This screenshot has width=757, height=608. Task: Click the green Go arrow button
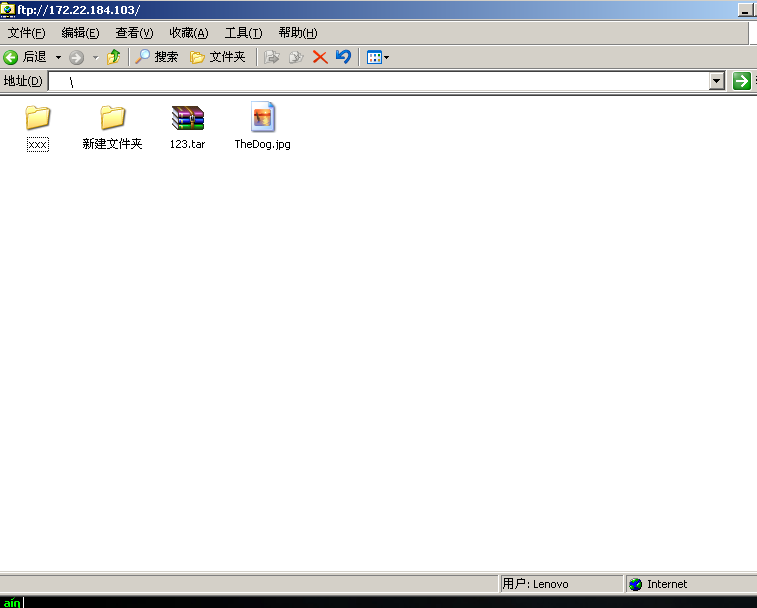742,81
